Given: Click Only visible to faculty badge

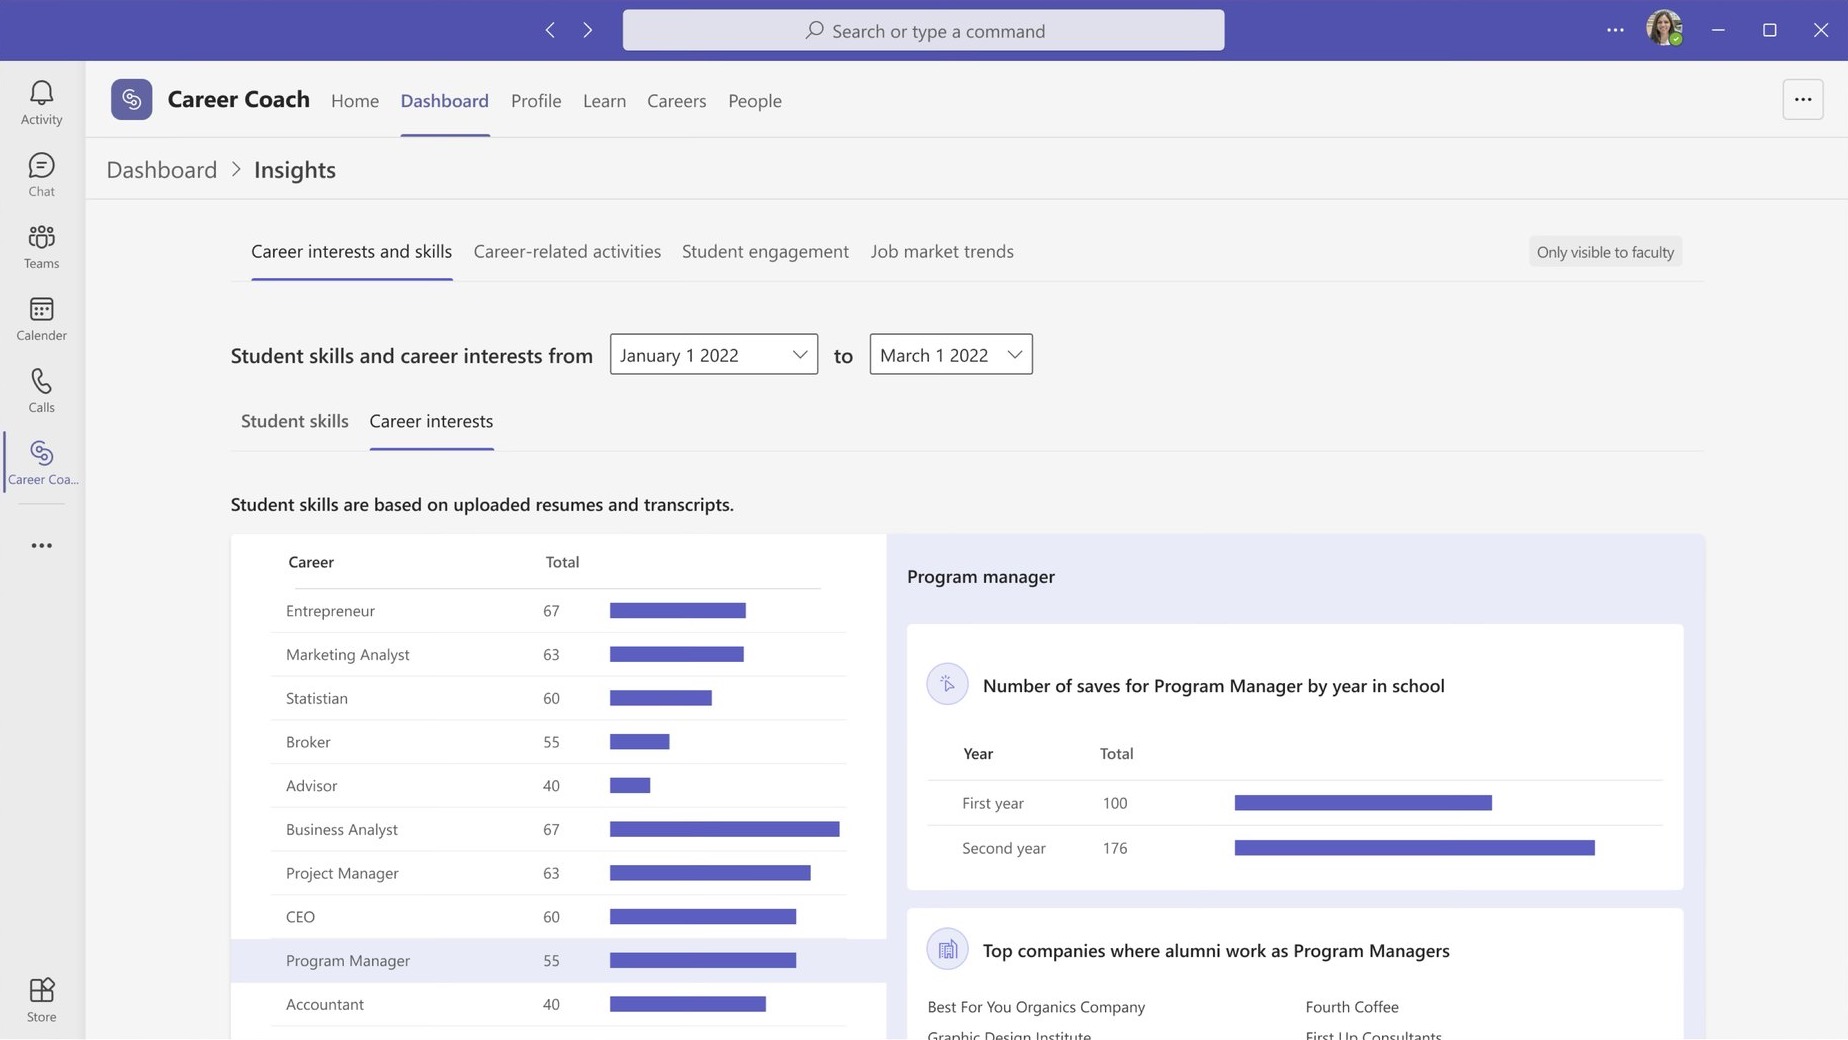Looking at the screenshot, I should pyautogui.click(x=1605, y=252).
